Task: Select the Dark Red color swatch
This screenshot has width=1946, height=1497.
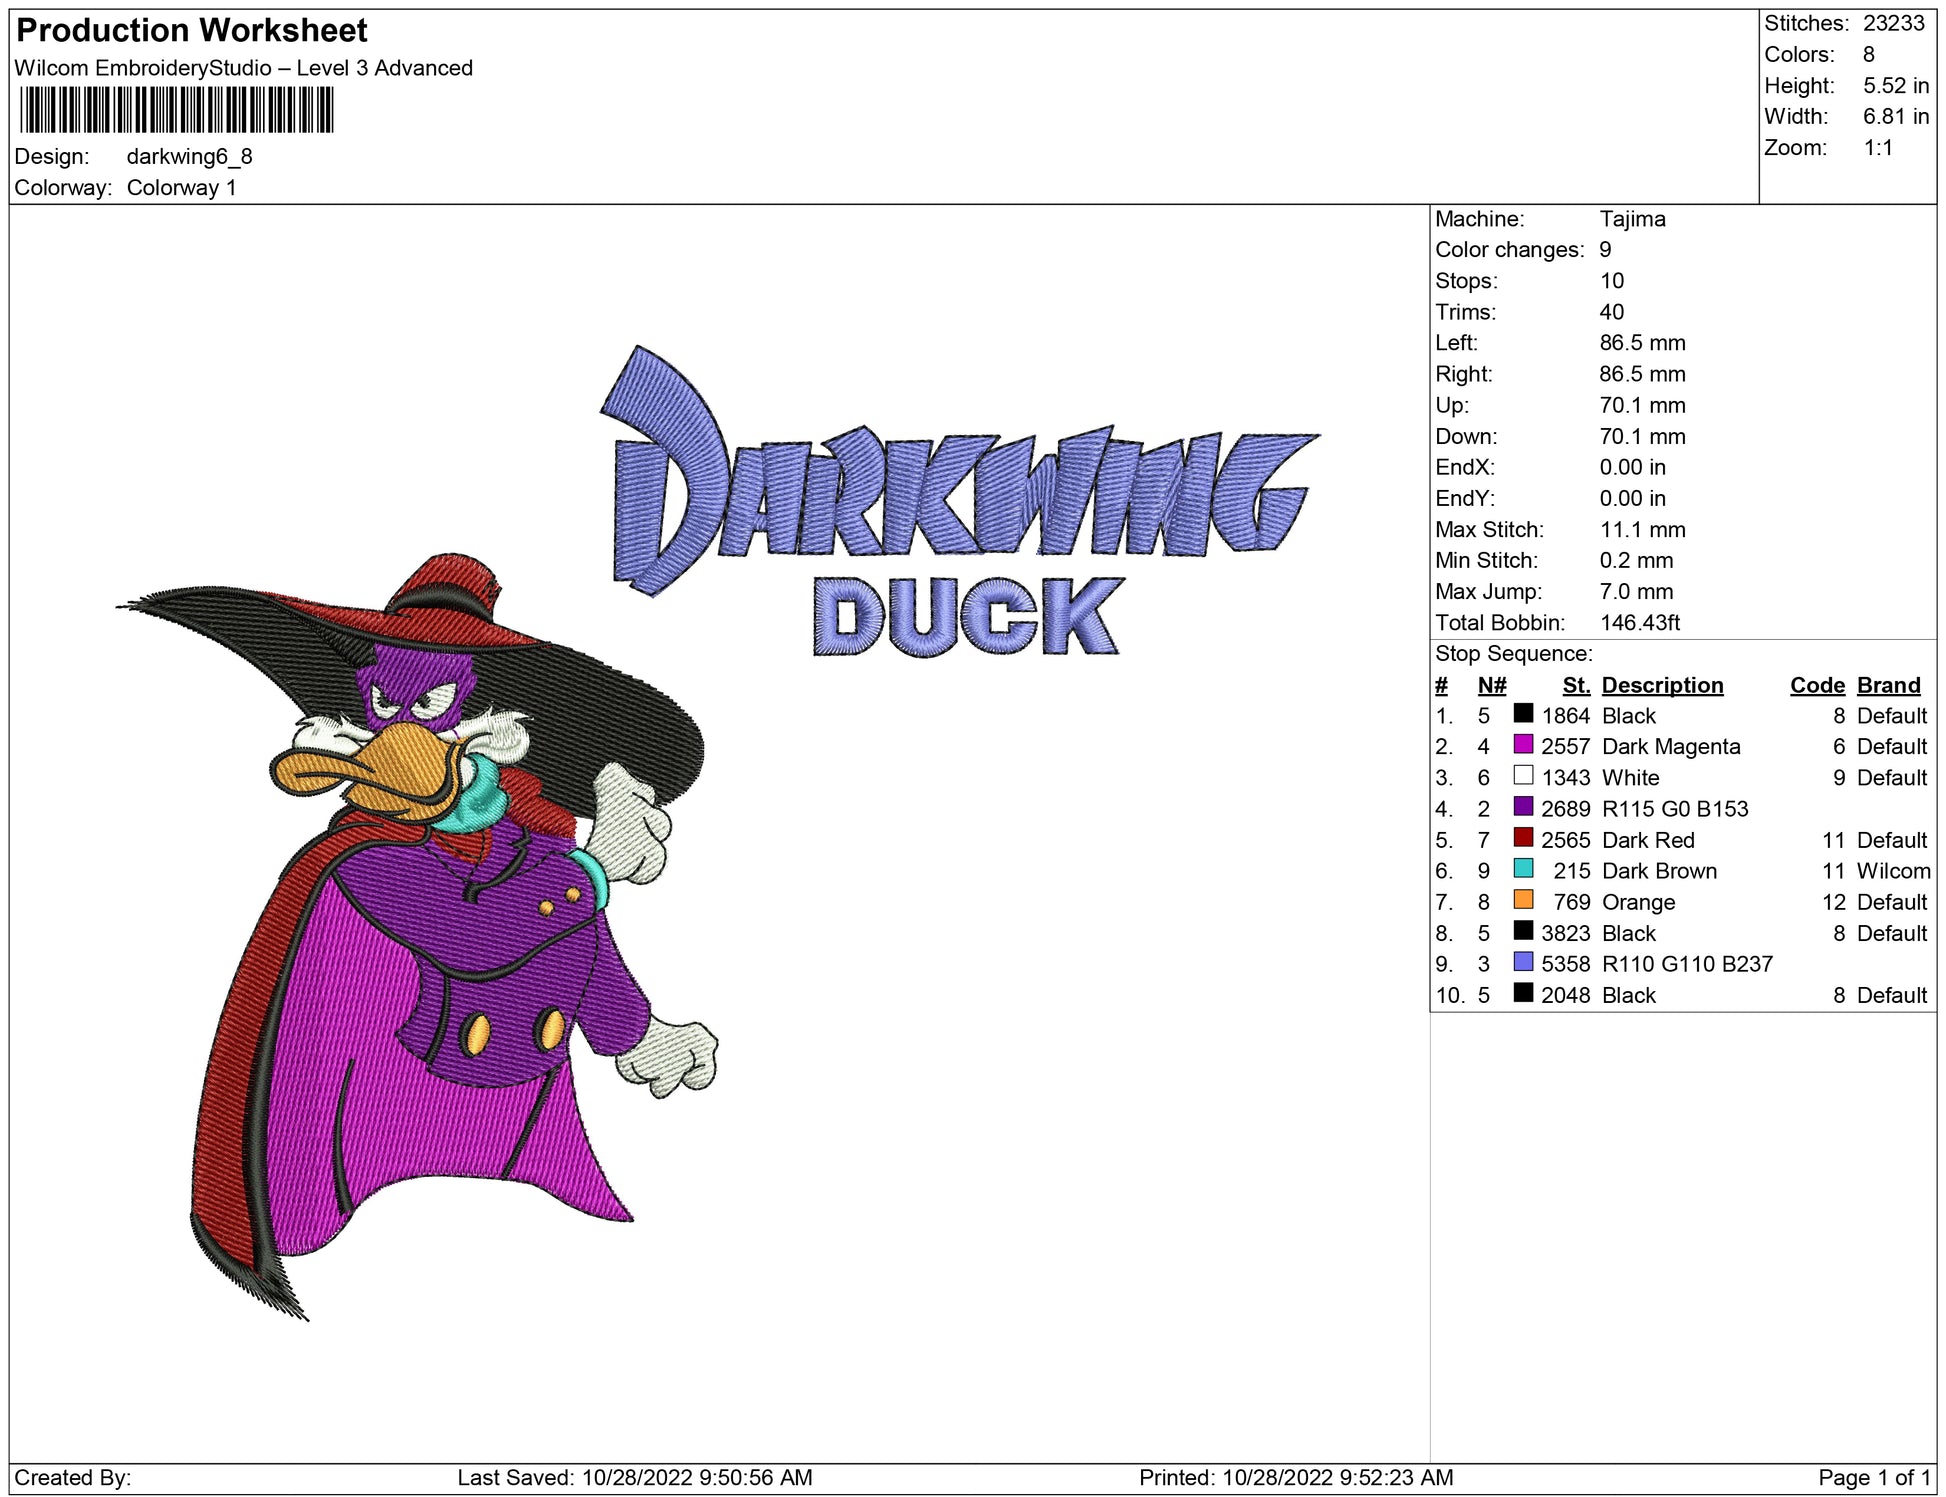Action: pos(1523,837)
